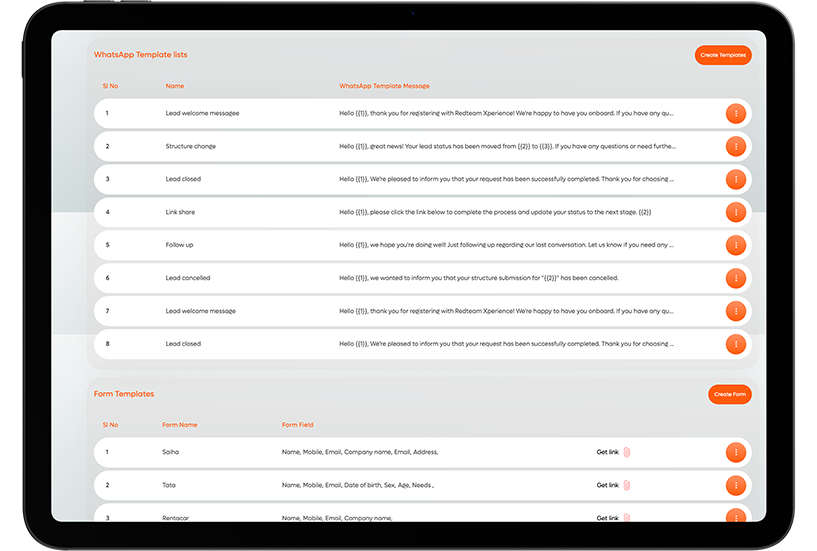The height and width of the screenshot is (551, 817).
Task: Click Saiha form fields list text
Action: [360, 452]
